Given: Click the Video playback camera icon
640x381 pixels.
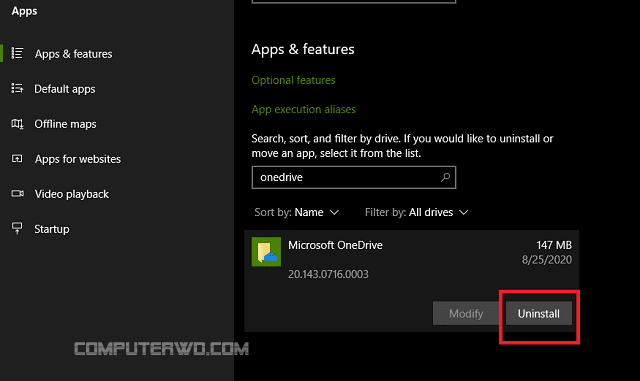Looking at the screenshot, I should click(17, 193).
